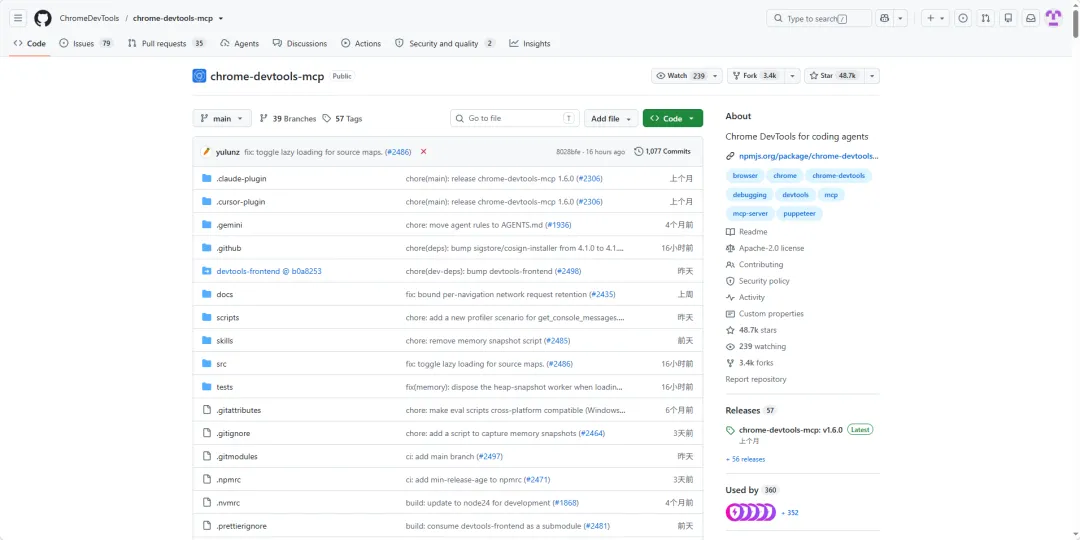Open commit hash 8028bfe
Screen dimensions: 1080x540
click(568, 152)
